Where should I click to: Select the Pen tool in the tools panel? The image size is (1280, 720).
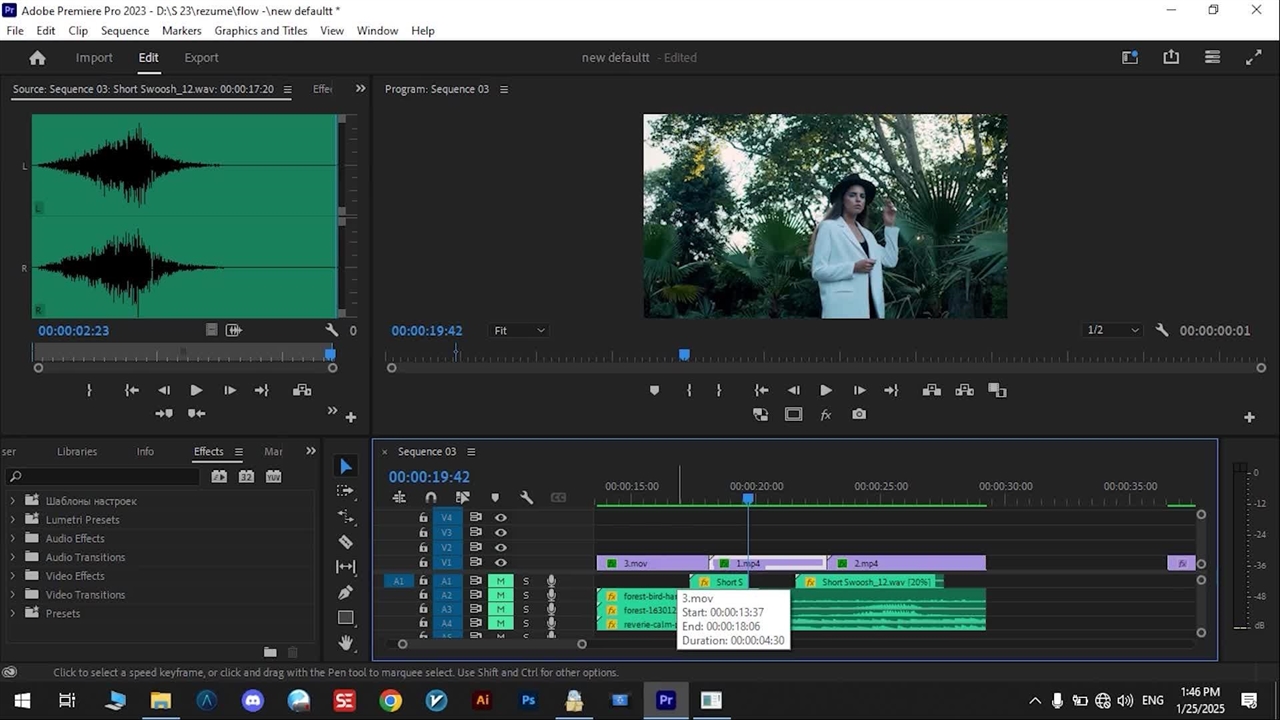coord(346,592)
